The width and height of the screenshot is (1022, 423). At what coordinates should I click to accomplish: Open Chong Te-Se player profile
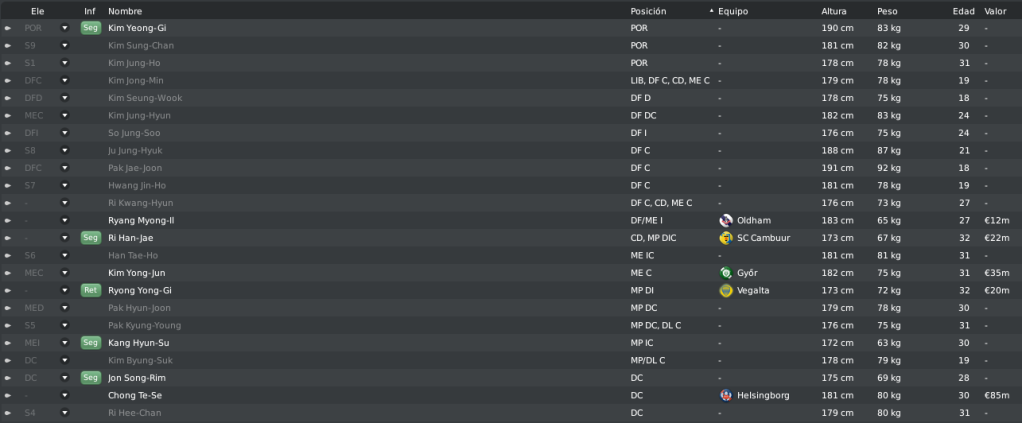135,396
